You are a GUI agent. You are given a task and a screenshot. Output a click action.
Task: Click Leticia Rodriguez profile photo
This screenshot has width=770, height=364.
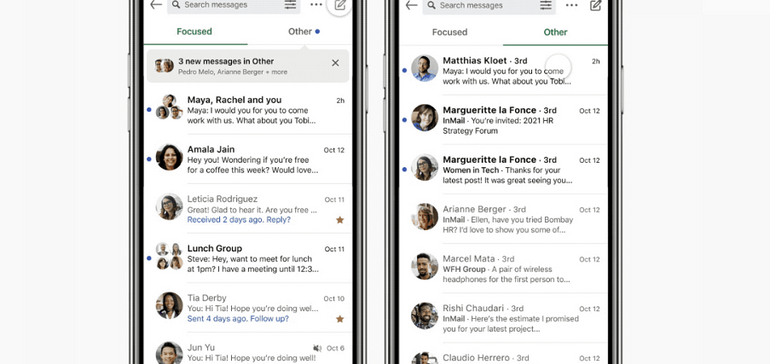pyautogui.click(x=169, y=207)
